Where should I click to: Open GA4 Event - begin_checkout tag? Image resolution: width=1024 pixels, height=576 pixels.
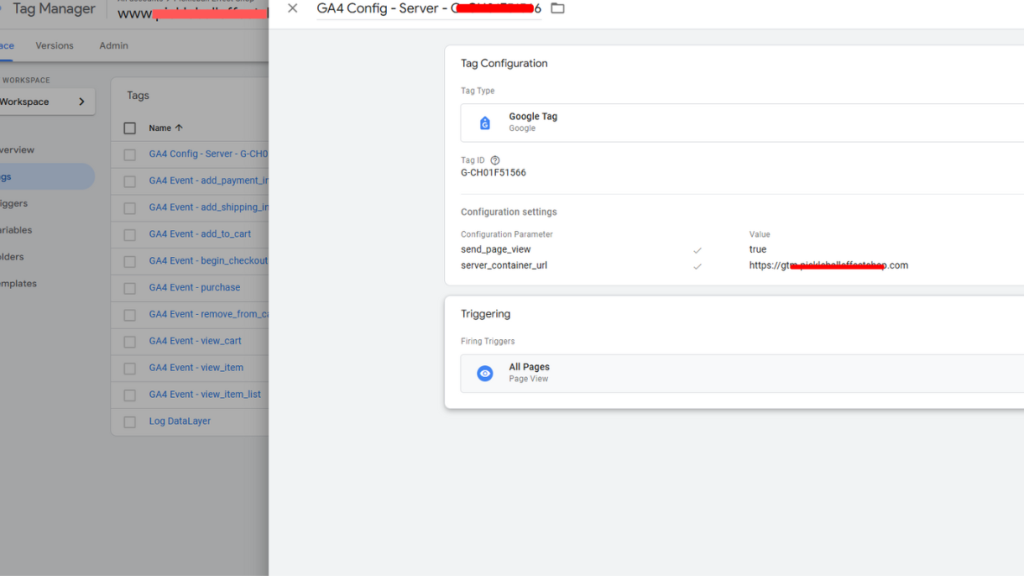(208, 261)
